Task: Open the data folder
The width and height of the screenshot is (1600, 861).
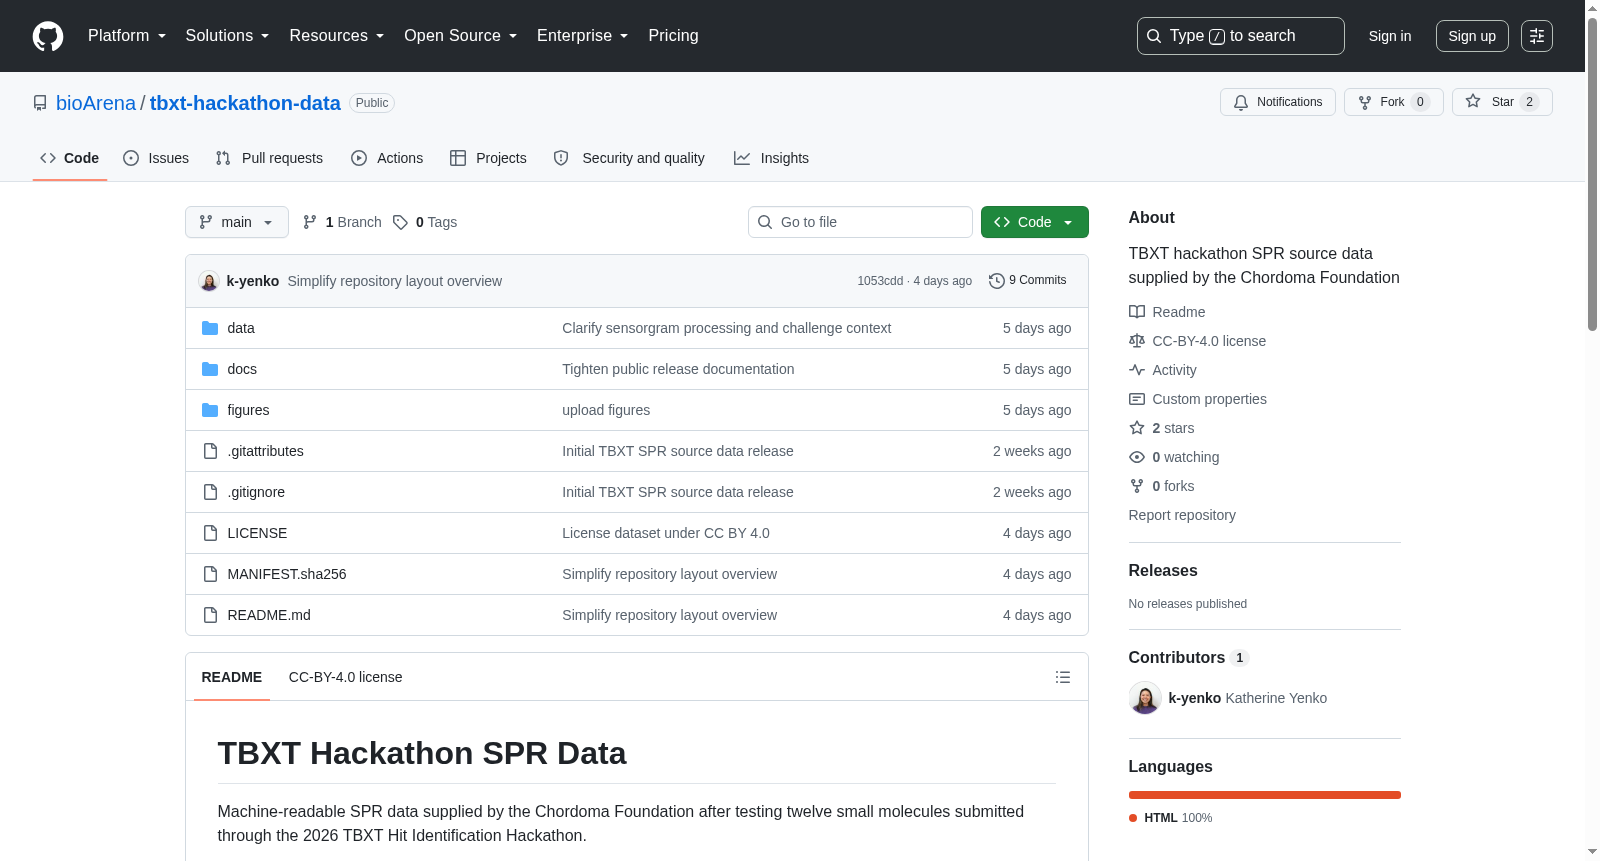Action: (x=241, y=328)
